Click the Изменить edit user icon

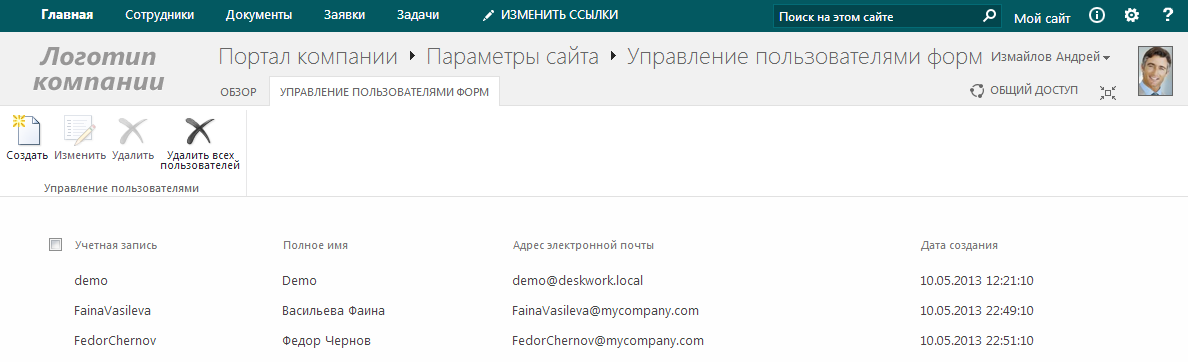click(x=80, y=130)
